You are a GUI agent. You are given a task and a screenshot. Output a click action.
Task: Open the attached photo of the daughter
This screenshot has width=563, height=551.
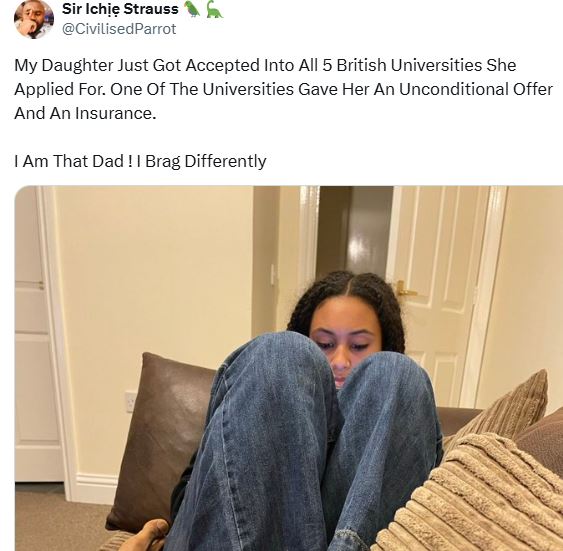pos(289,368)
